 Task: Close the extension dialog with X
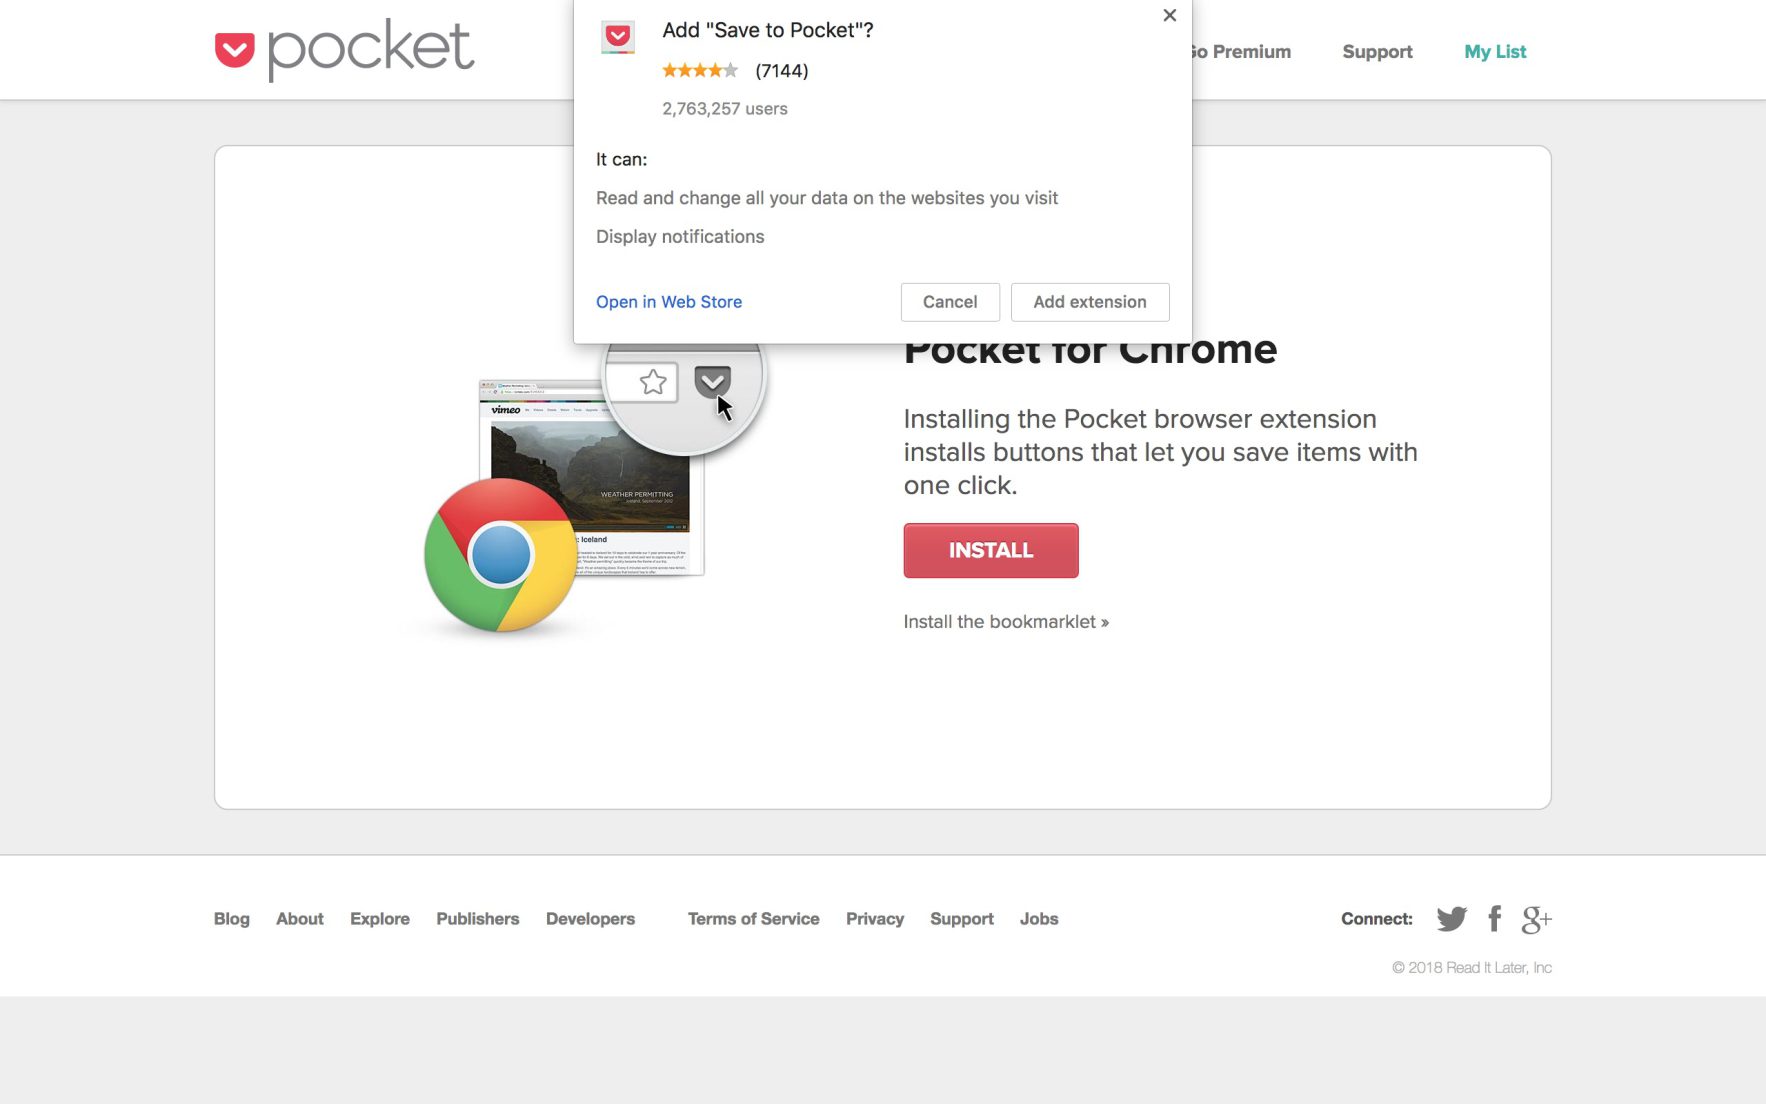[x=1169, y=16]
